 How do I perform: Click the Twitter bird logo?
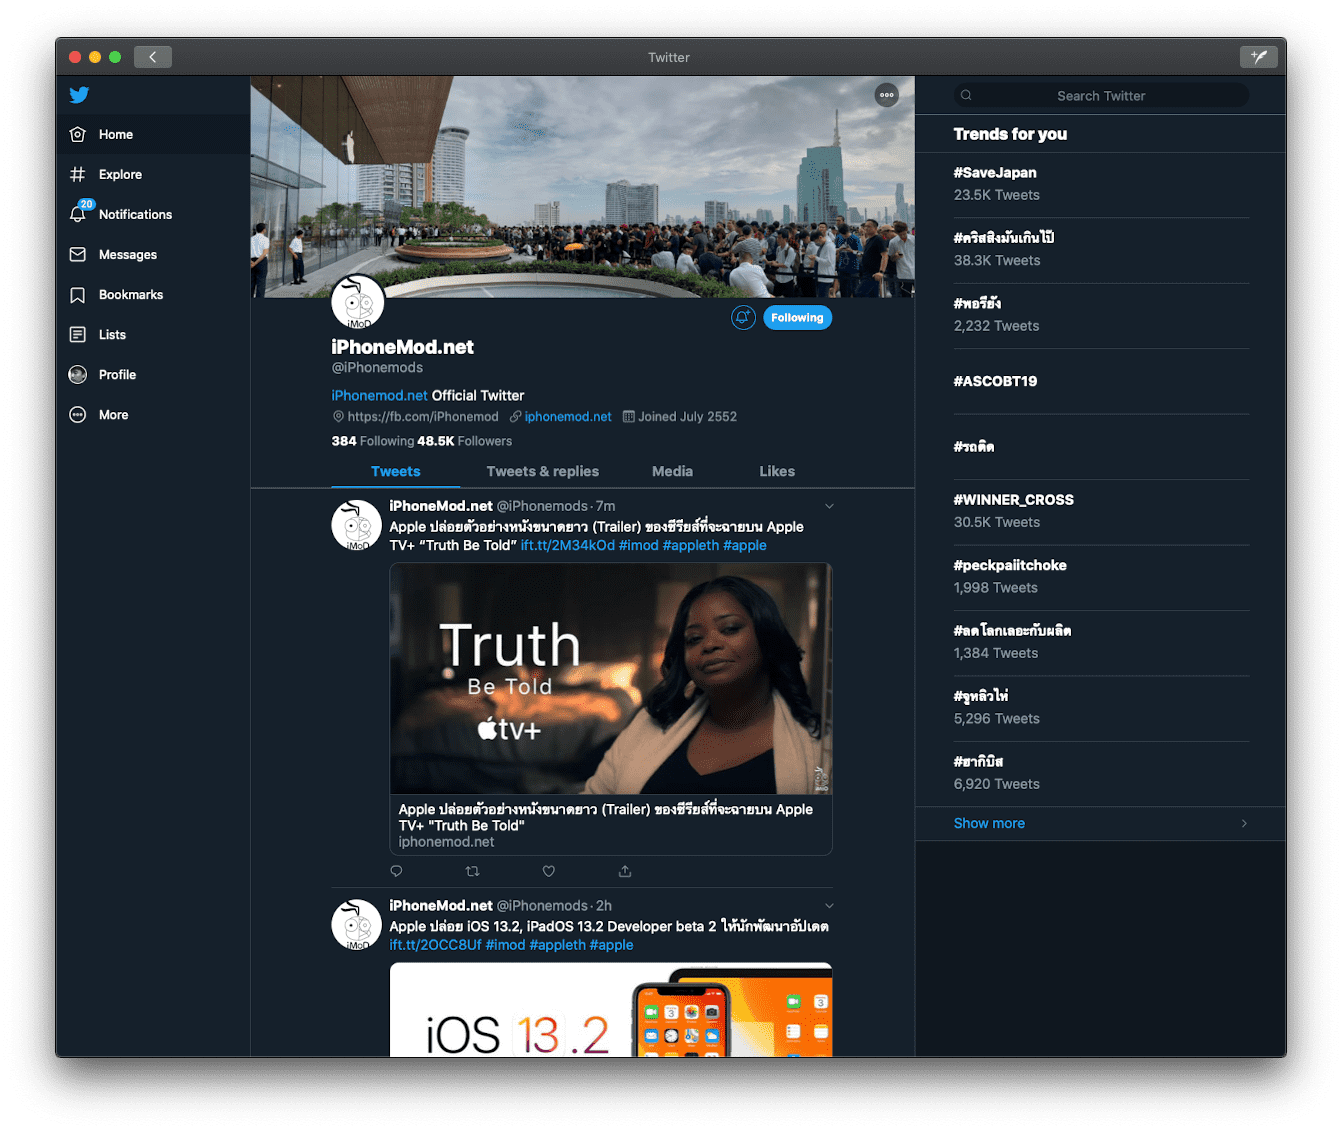coord(79,94)
